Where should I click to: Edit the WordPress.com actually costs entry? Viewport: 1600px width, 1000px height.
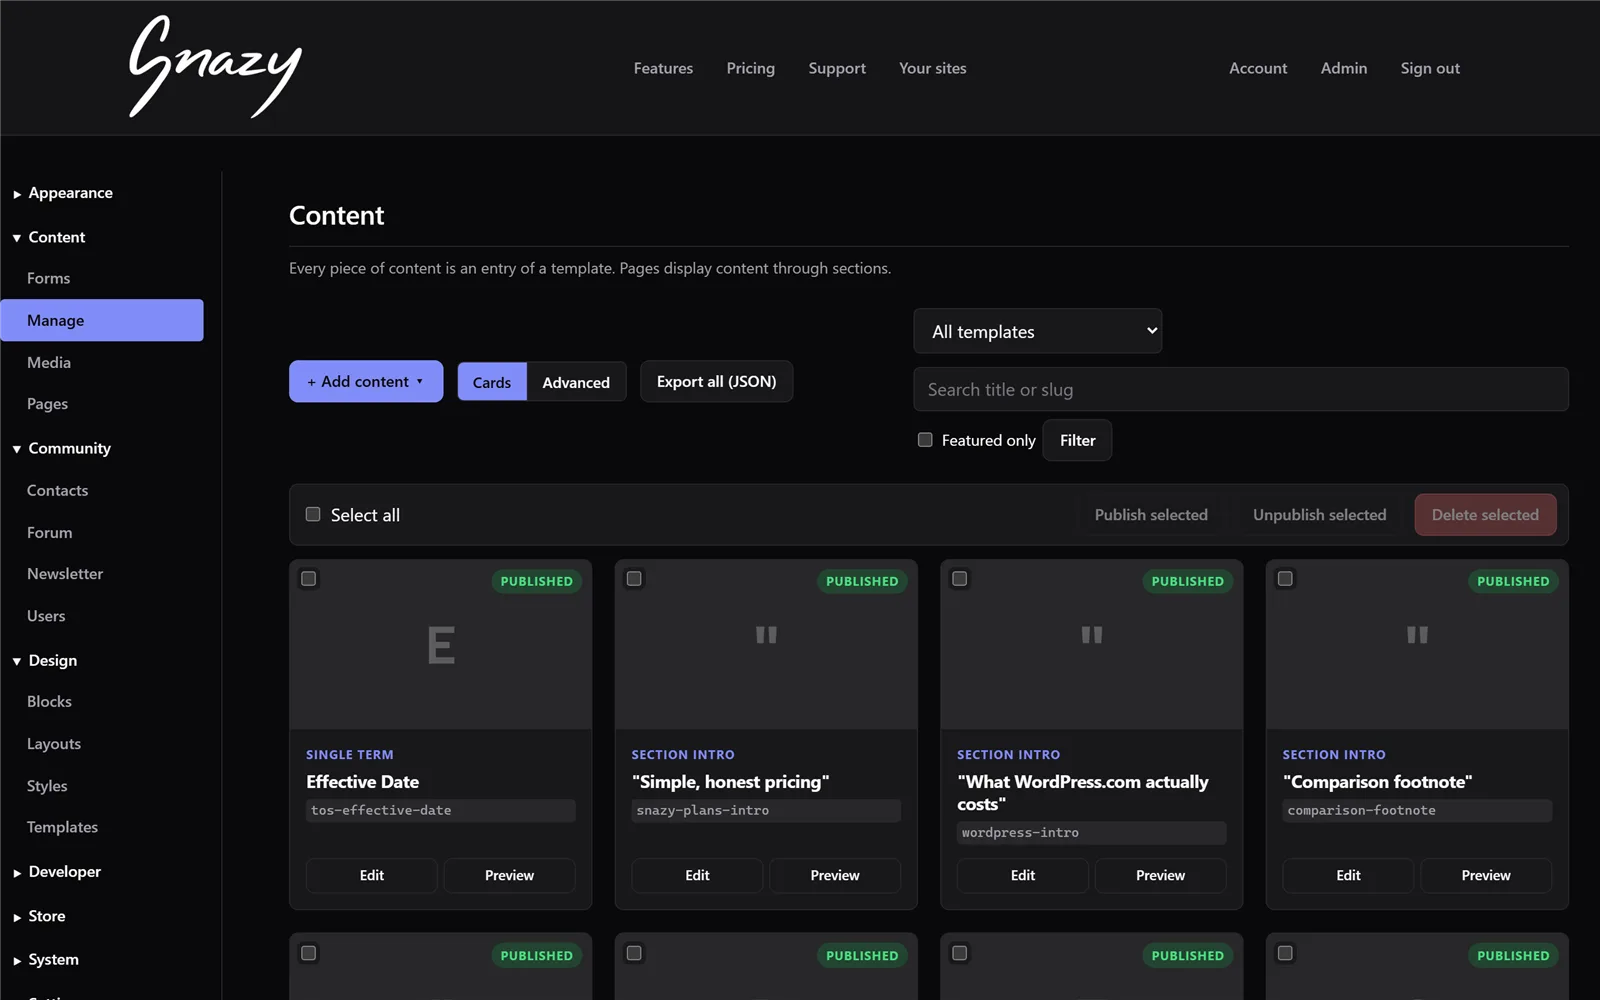pos(1023,875)
